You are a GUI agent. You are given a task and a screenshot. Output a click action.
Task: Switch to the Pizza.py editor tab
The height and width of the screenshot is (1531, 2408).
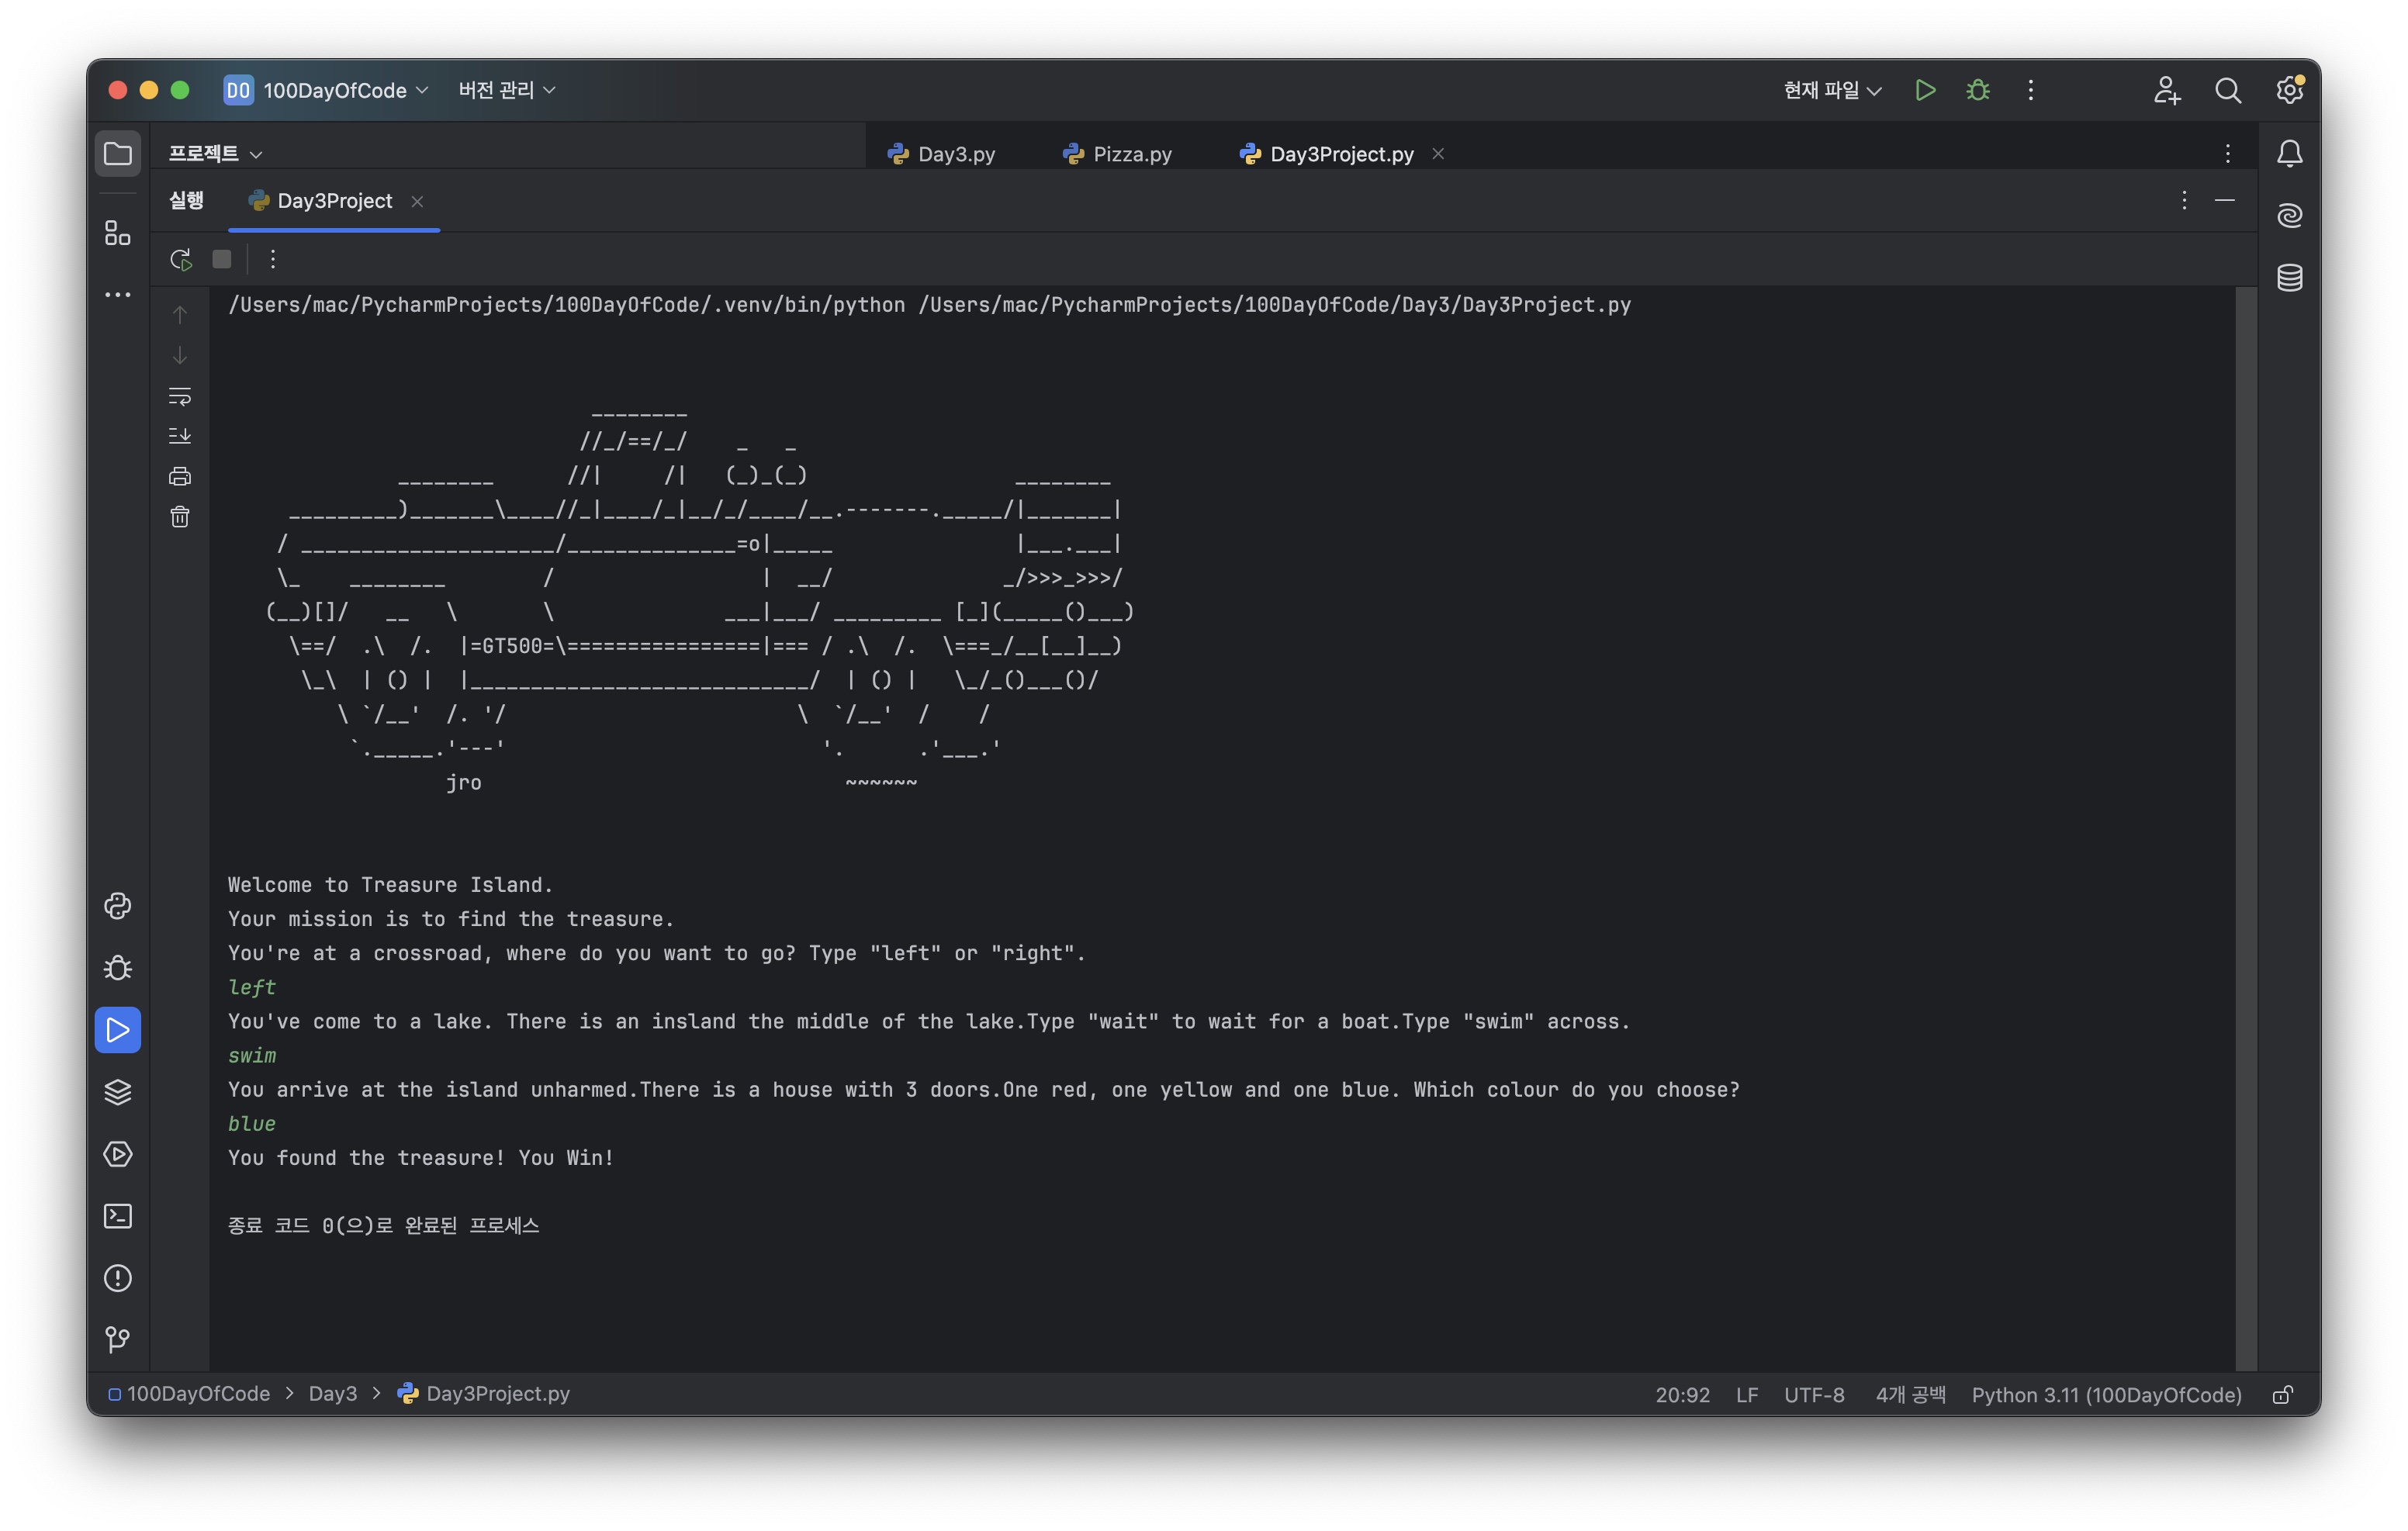[1117, 154]
